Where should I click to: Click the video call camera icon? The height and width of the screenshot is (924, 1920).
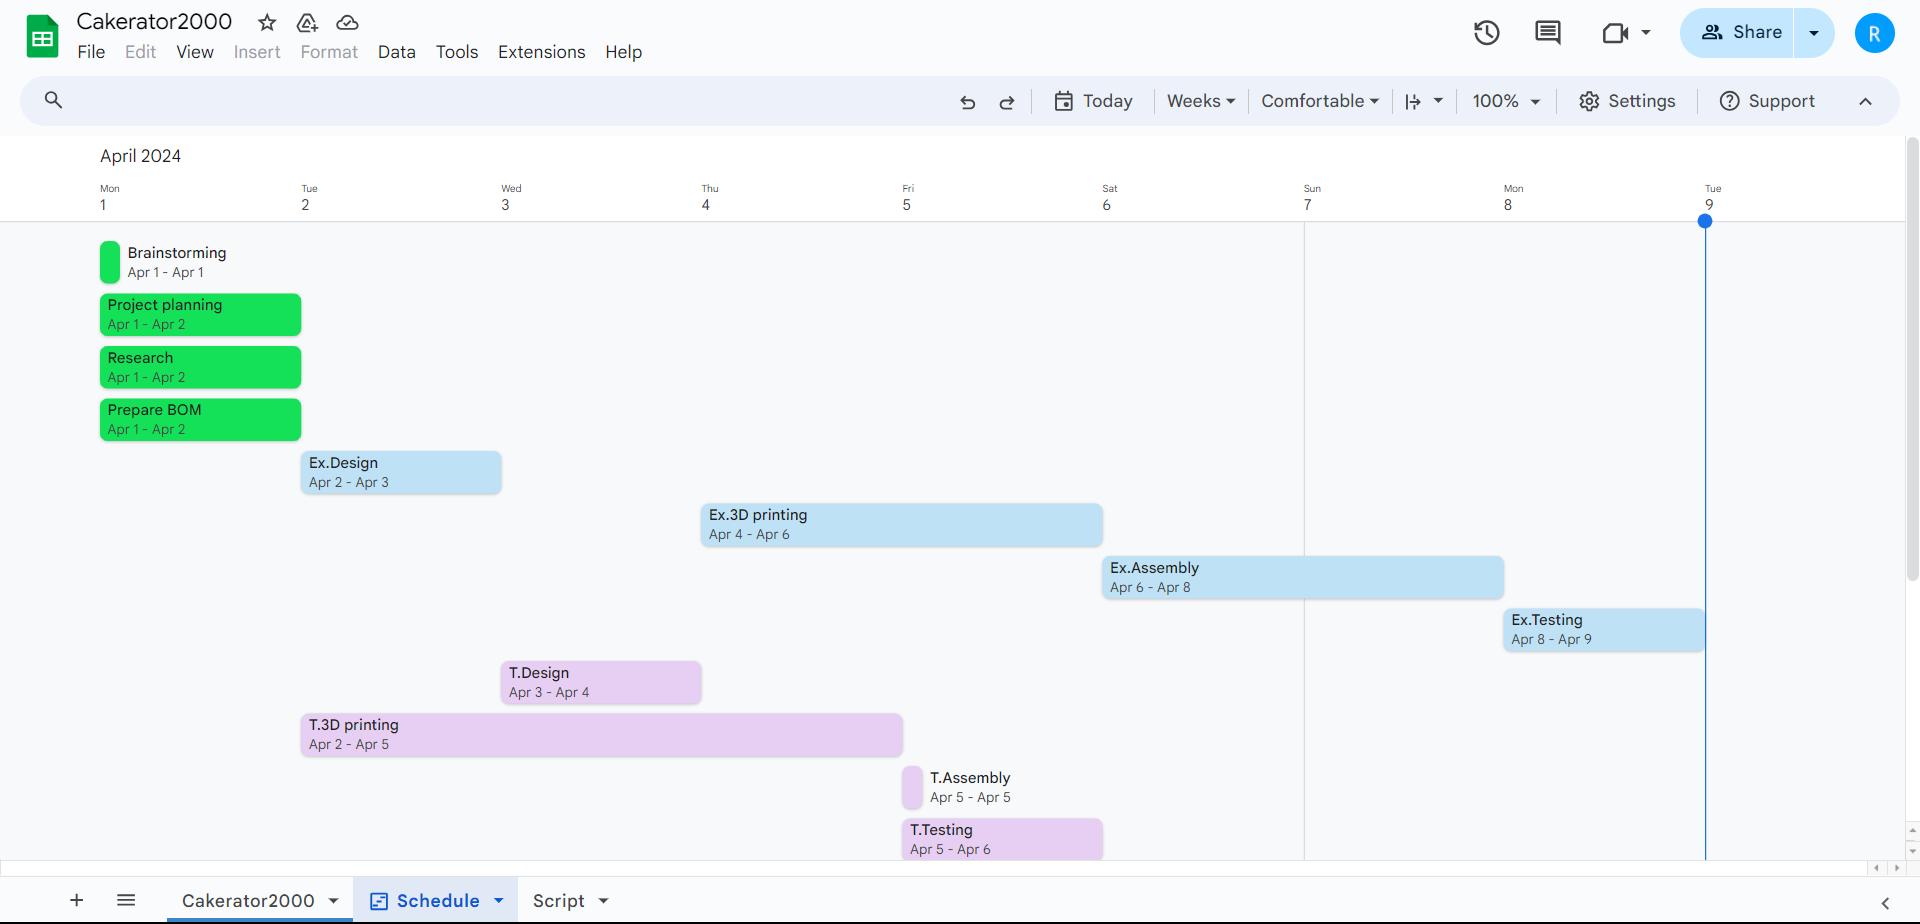[1615, 33]
